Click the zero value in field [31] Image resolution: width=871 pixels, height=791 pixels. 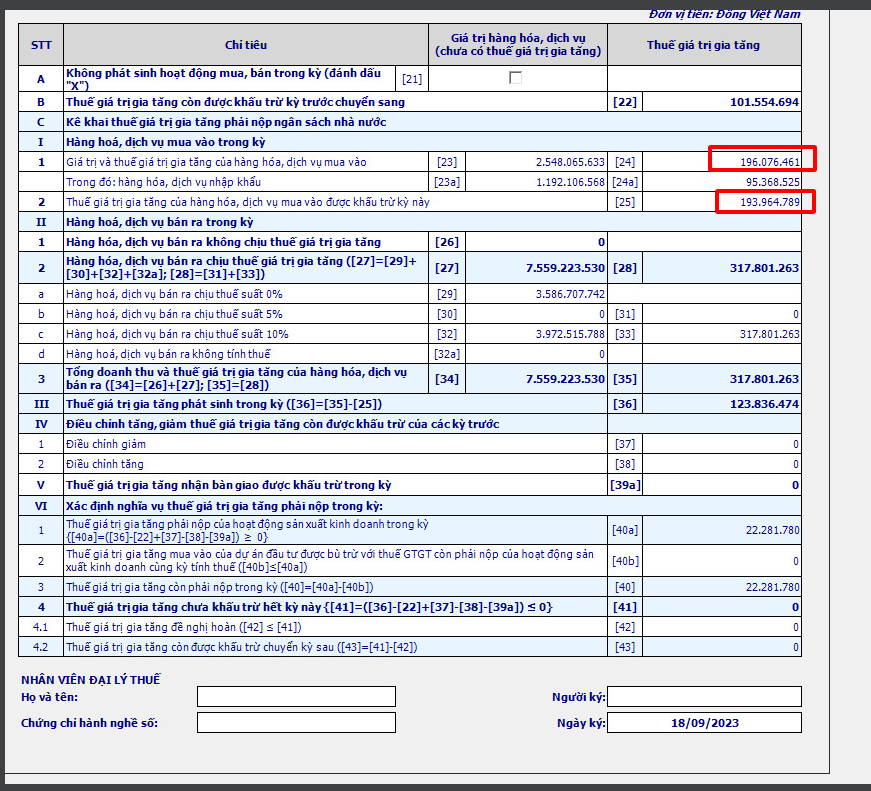point(796,314)
